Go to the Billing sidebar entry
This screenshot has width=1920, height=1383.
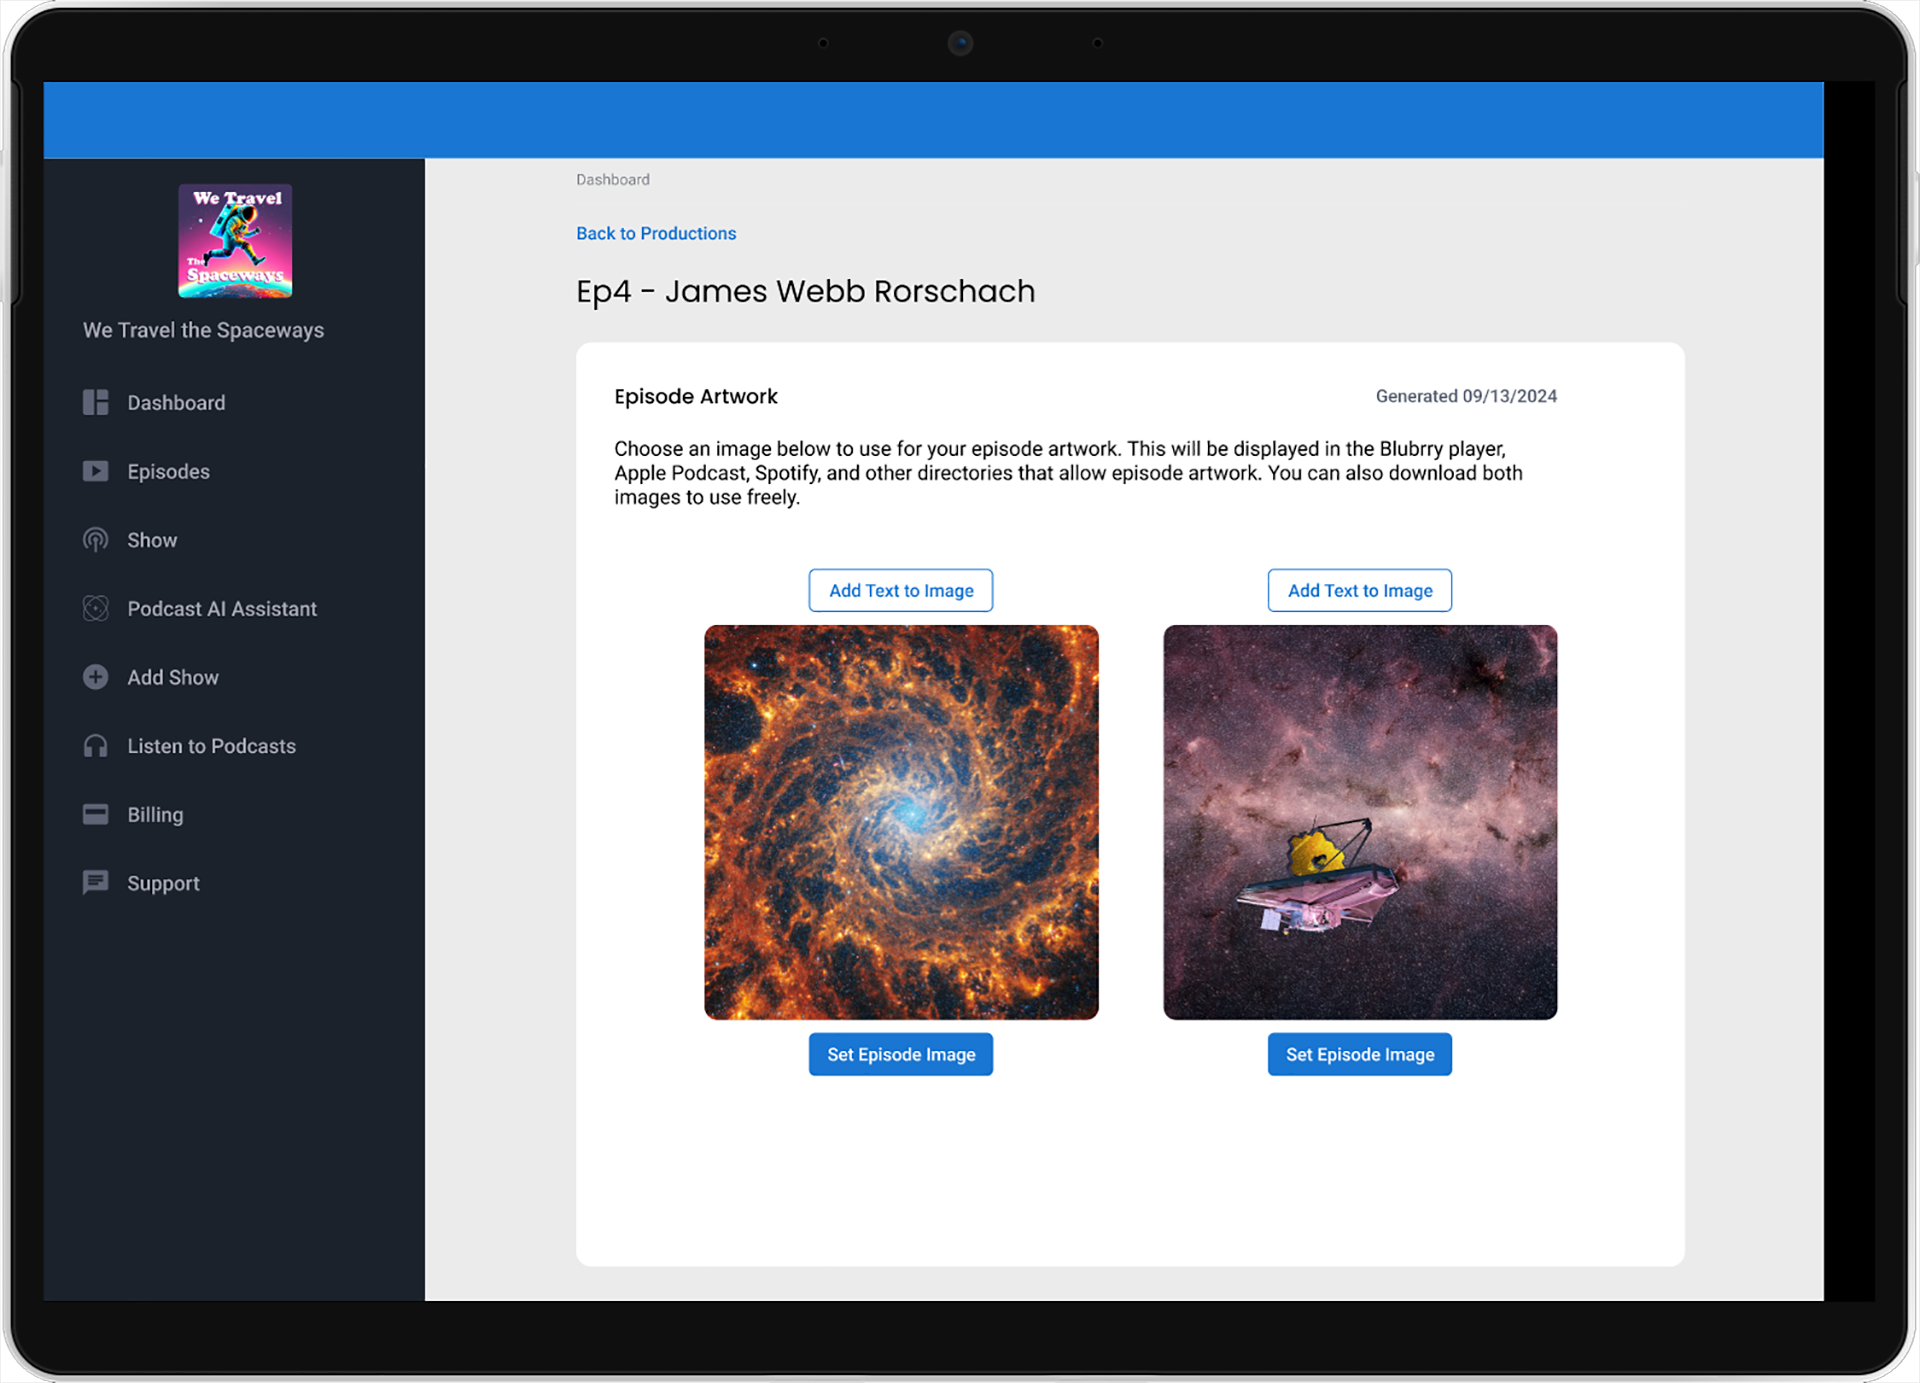click(155, 814)
